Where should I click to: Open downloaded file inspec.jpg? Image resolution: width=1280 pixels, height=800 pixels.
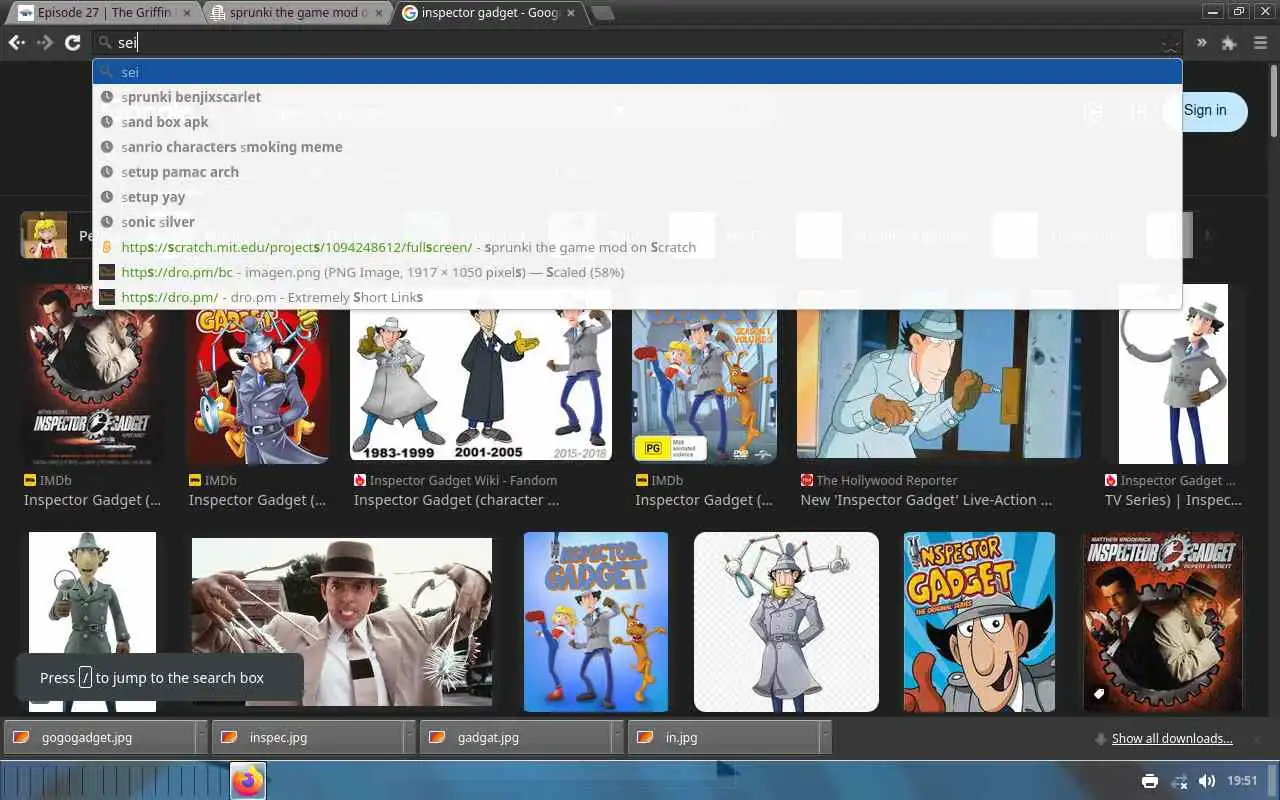point(306,738)
